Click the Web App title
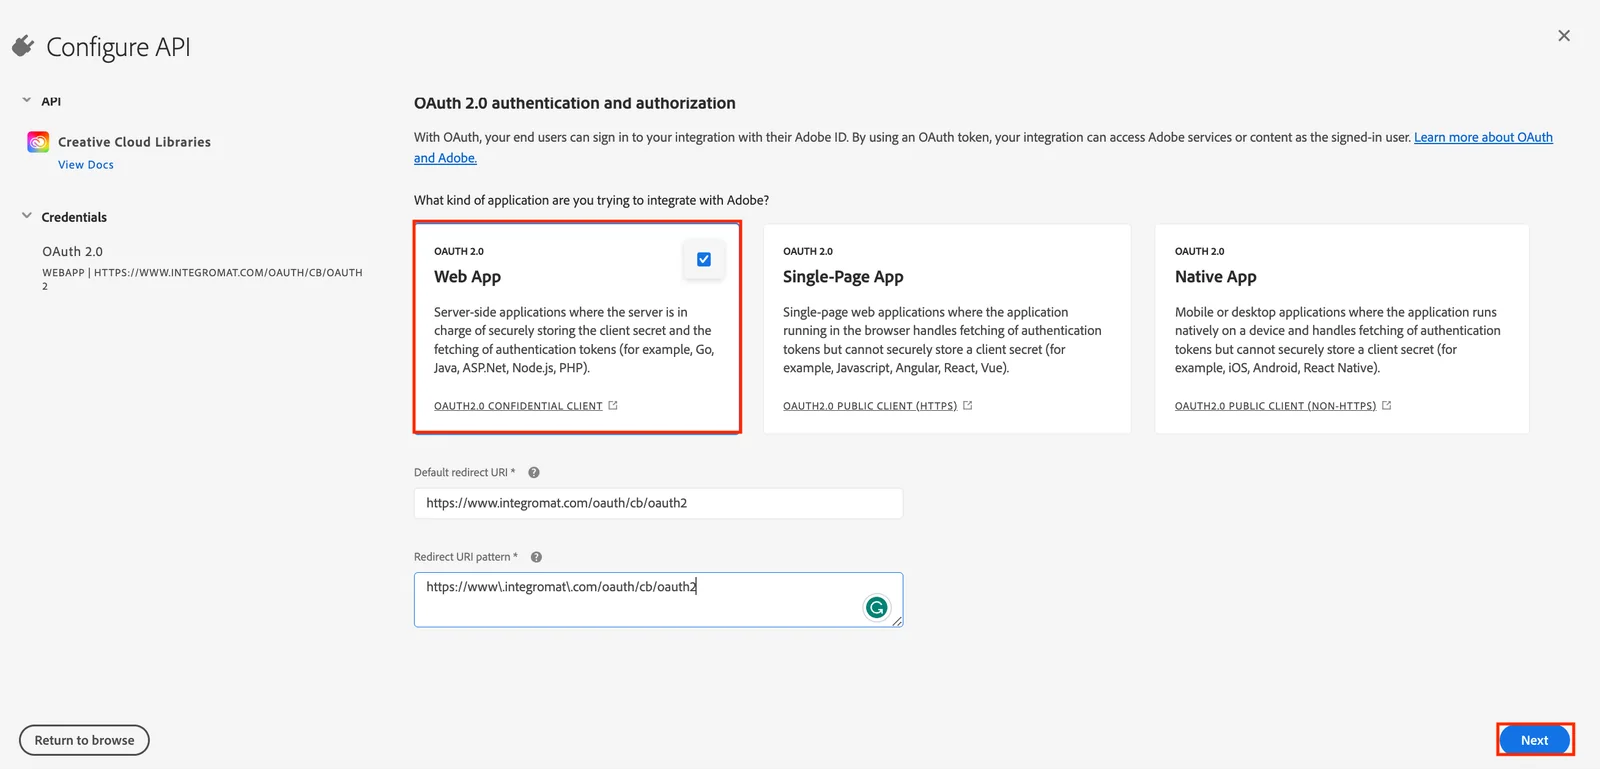Screen dimensions: 1600x769 pyautogui.click(x=467, y=277)
